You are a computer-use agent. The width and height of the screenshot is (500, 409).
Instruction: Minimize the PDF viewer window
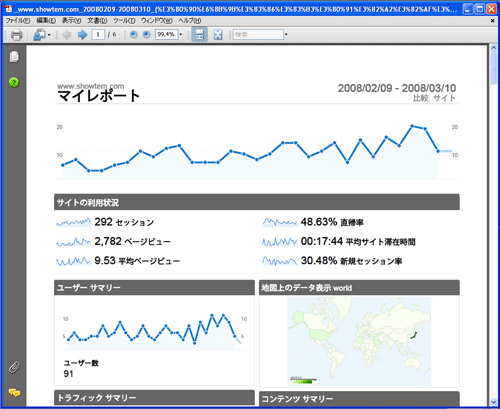(x=468, y=9)
